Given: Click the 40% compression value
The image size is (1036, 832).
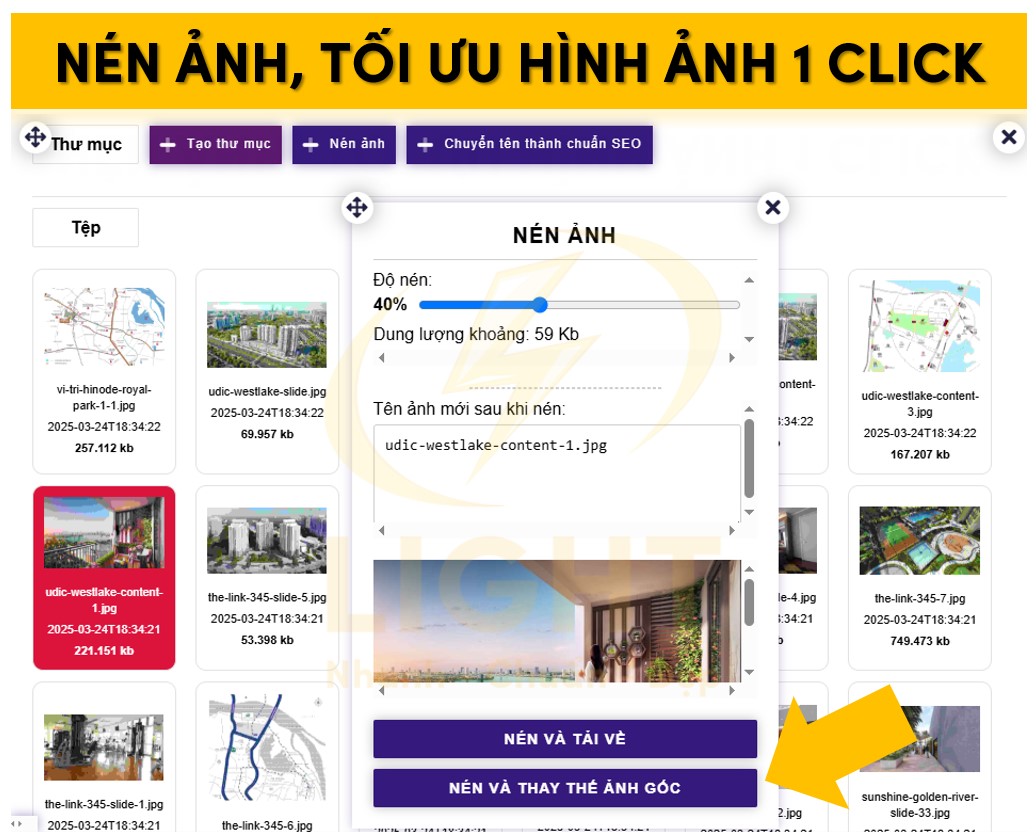Looking at the screenshot, I should pyautogui.click(x=390, y=305).
